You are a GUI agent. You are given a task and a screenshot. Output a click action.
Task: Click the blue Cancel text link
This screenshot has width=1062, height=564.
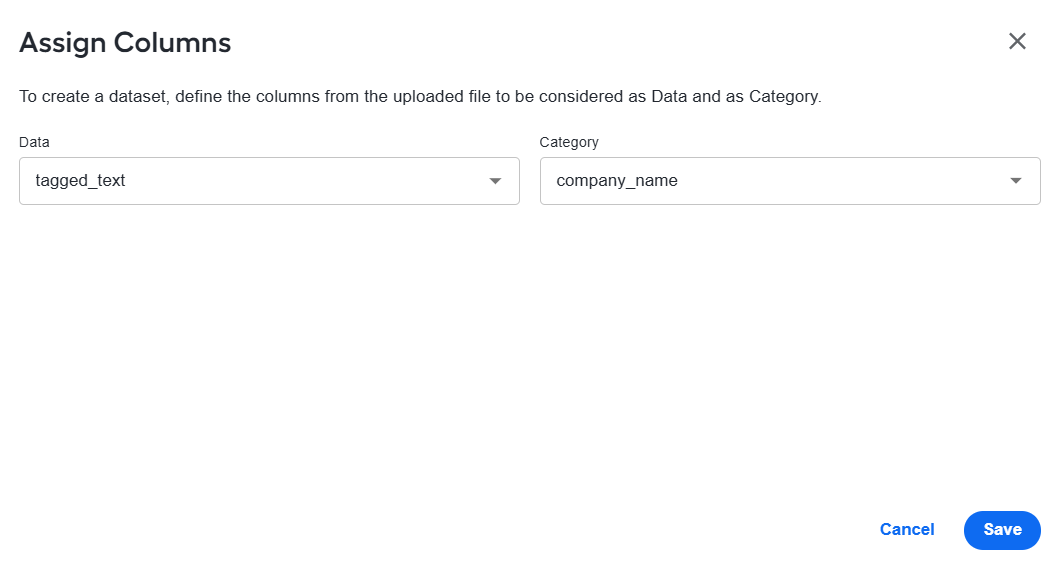pos(906,529)
